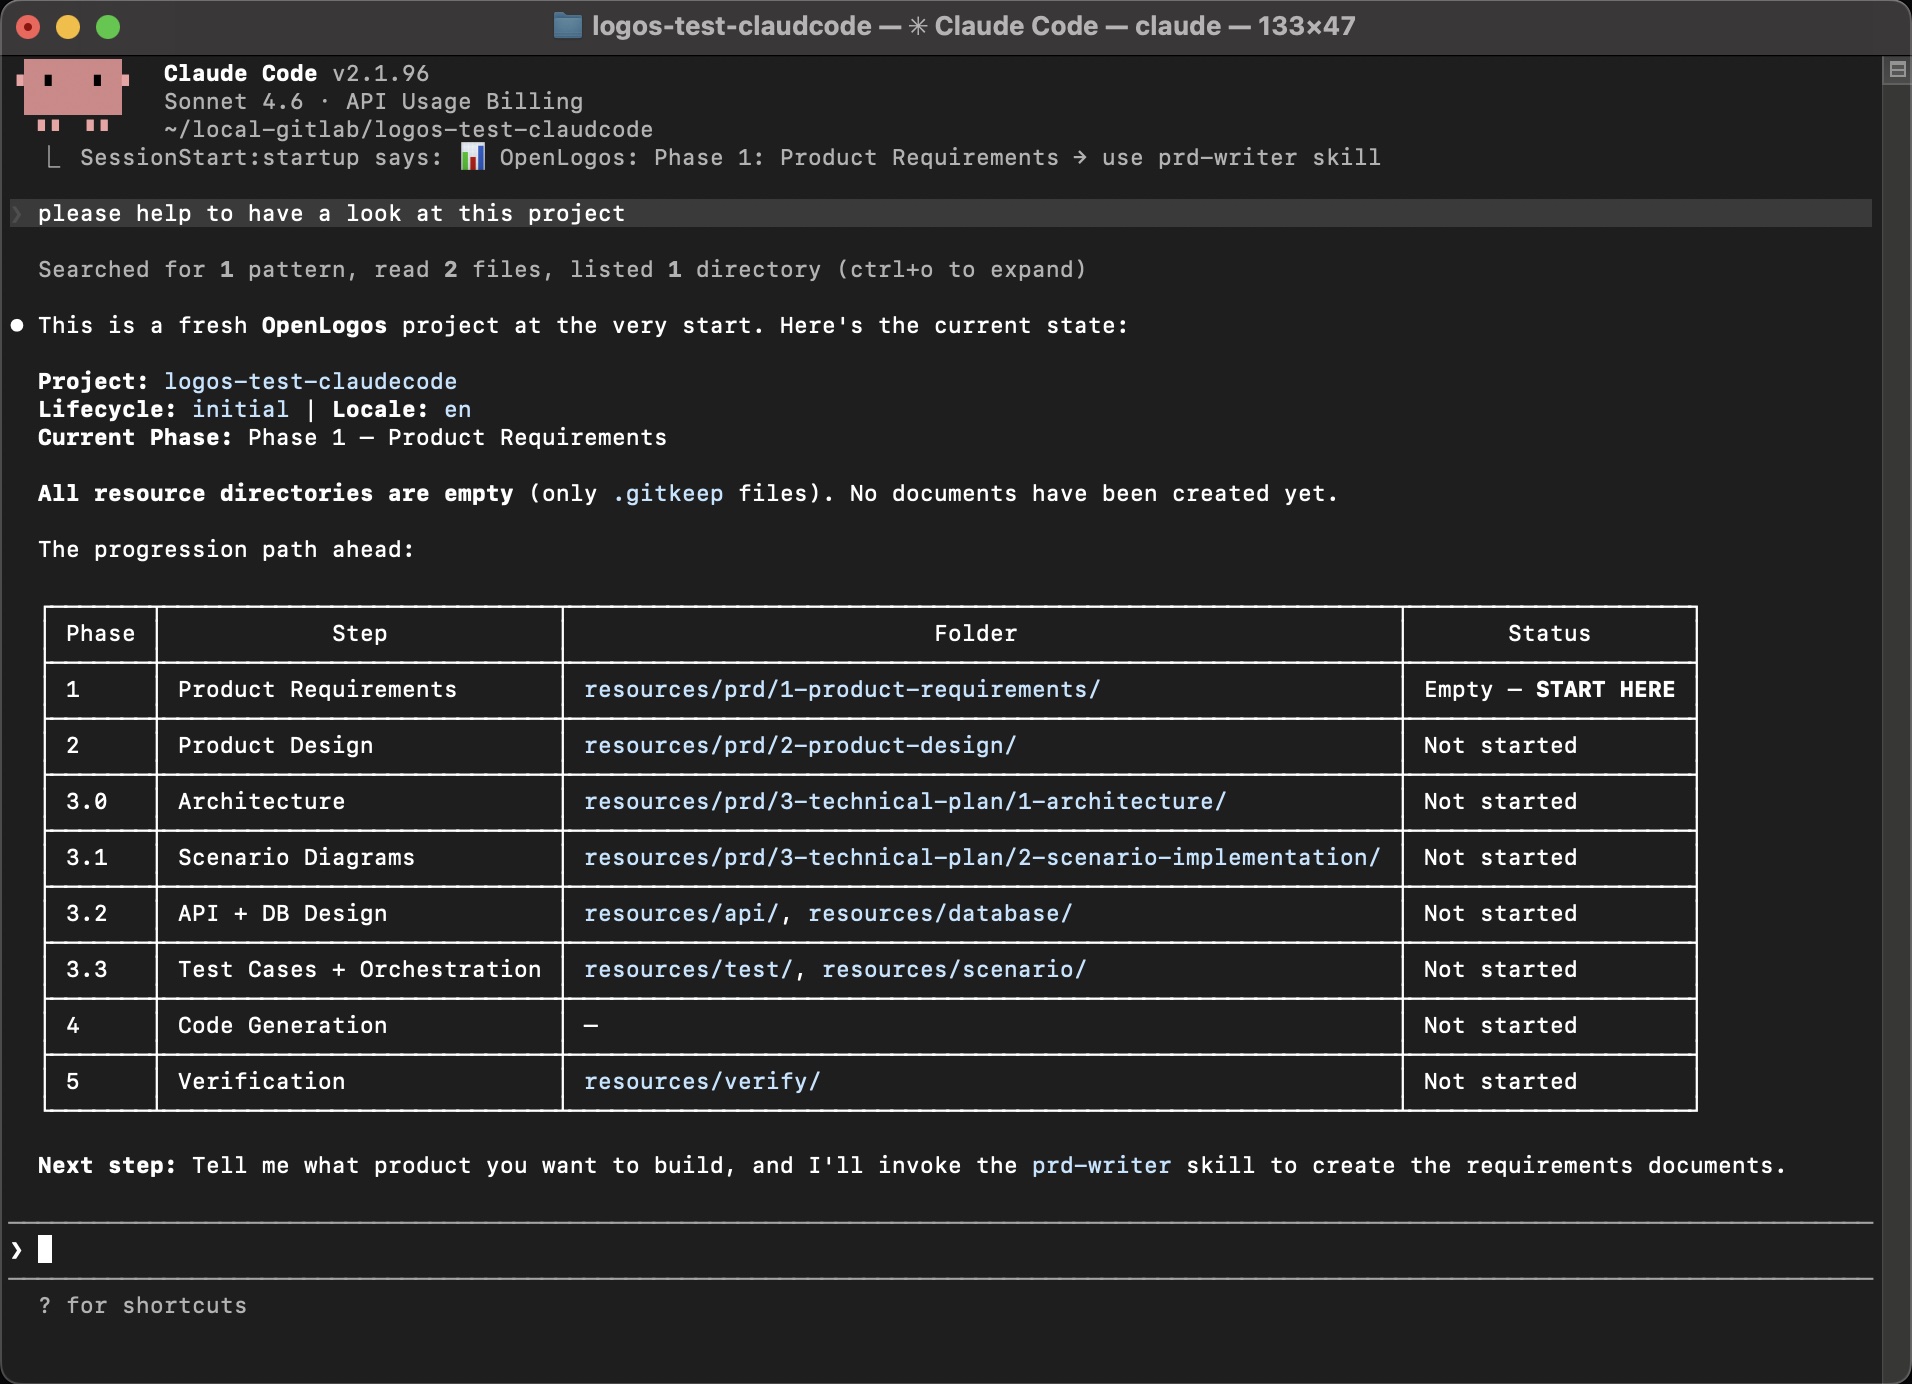Select the 'Not started' status for Verification
This screenshot has width=1912, height=1384.
pos(1499,1081)
